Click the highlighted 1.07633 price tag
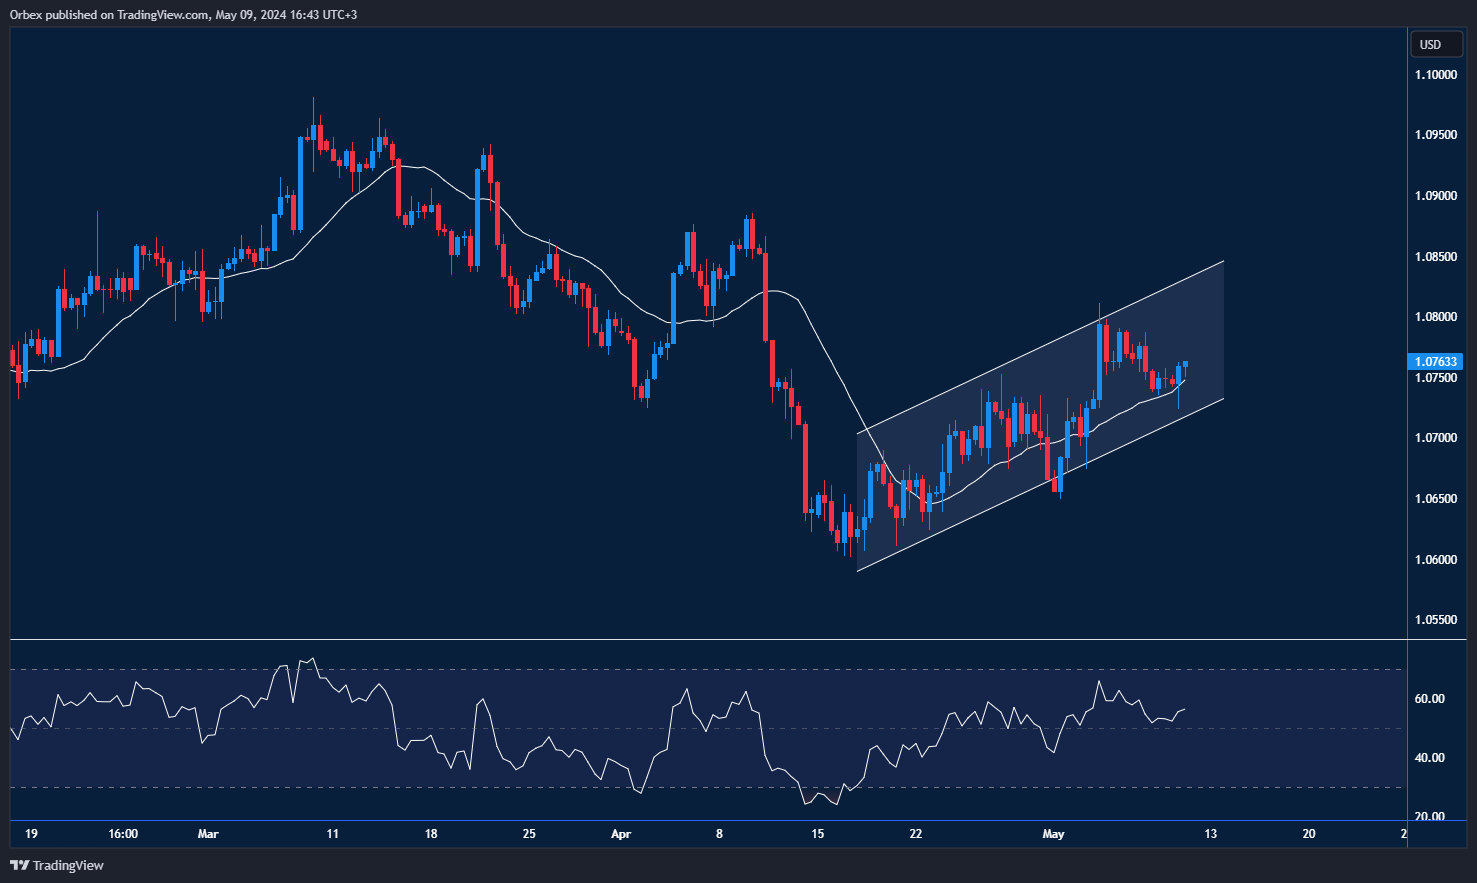 pos(1436,361)
